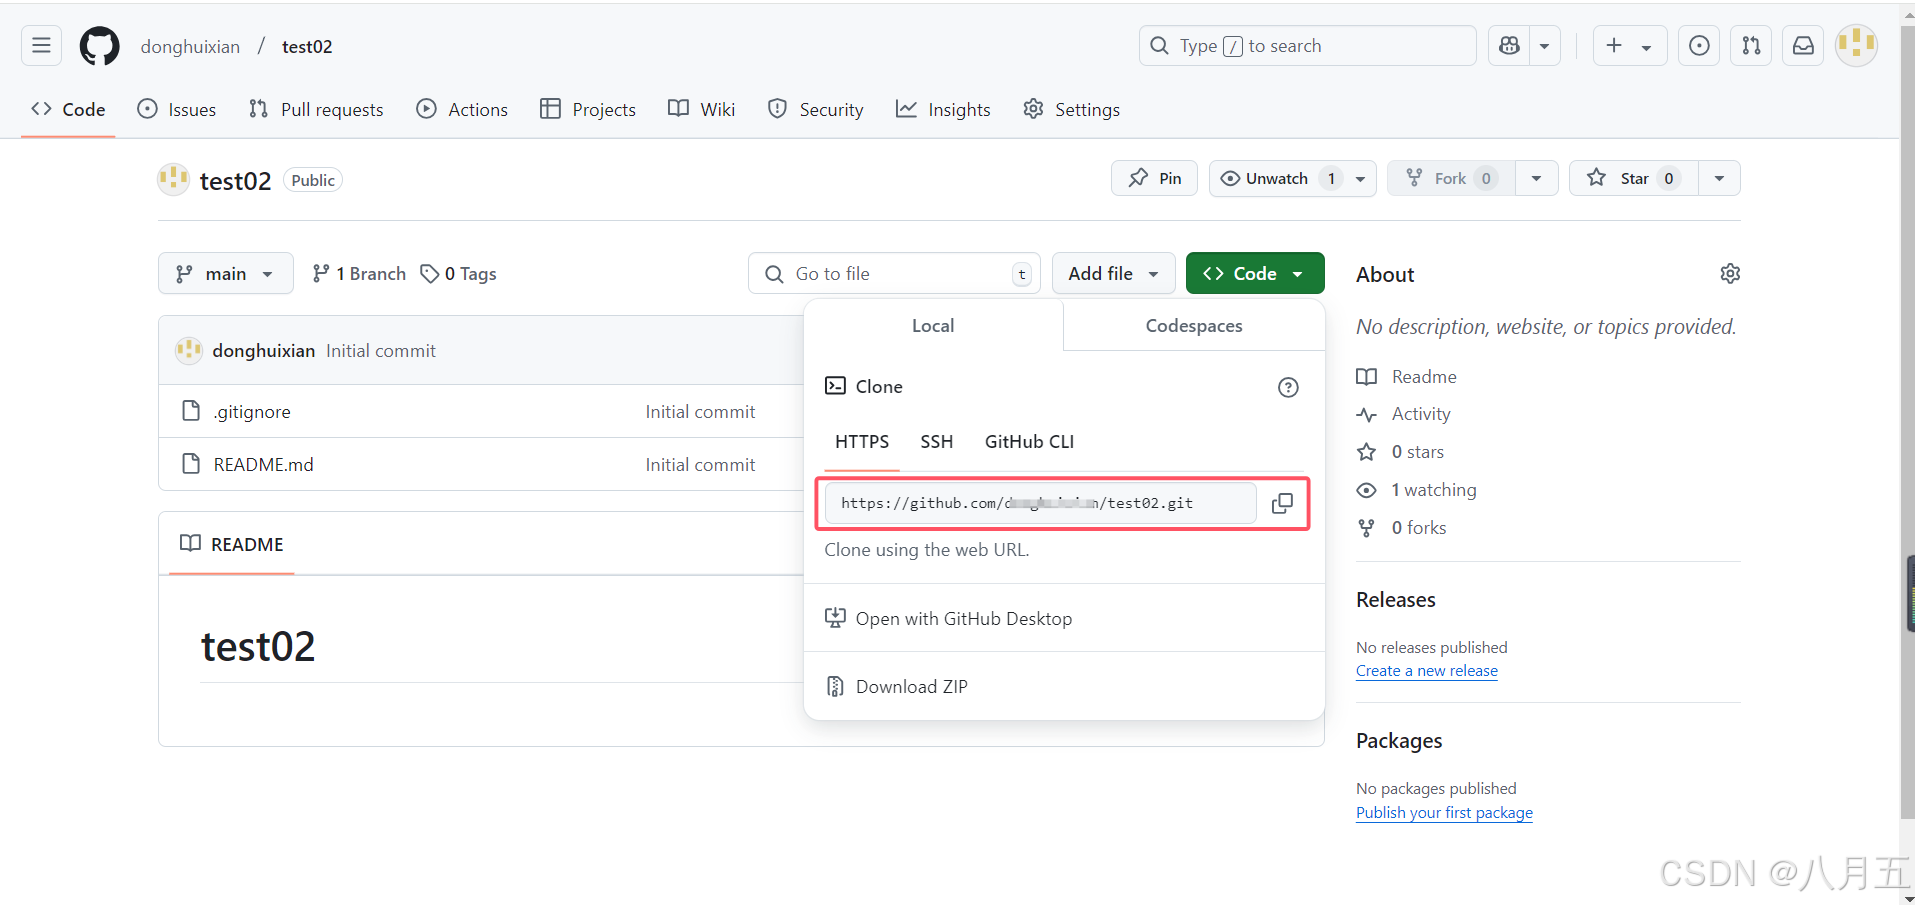Open the main branch selector
Image resolution: width=1915 pixels, height=905 pixels.
(226, 273)
